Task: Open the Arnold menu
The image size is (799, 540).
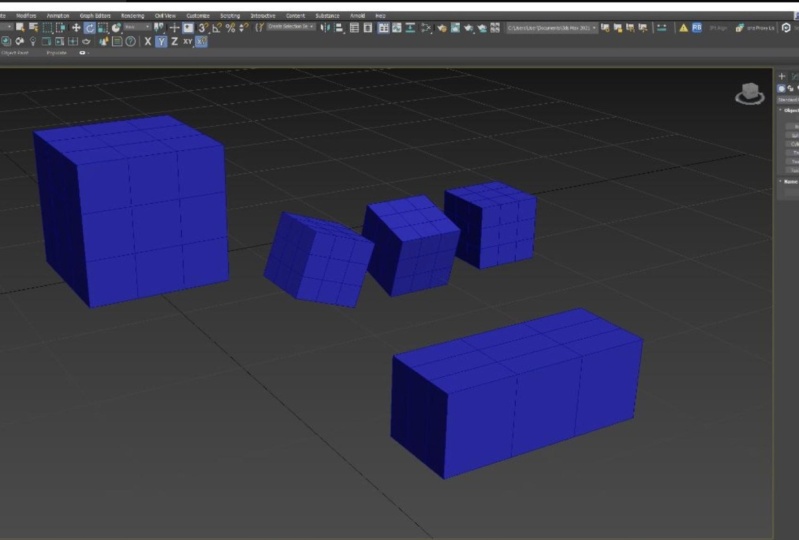Action: pyautogui.click(x=357, y=16)
